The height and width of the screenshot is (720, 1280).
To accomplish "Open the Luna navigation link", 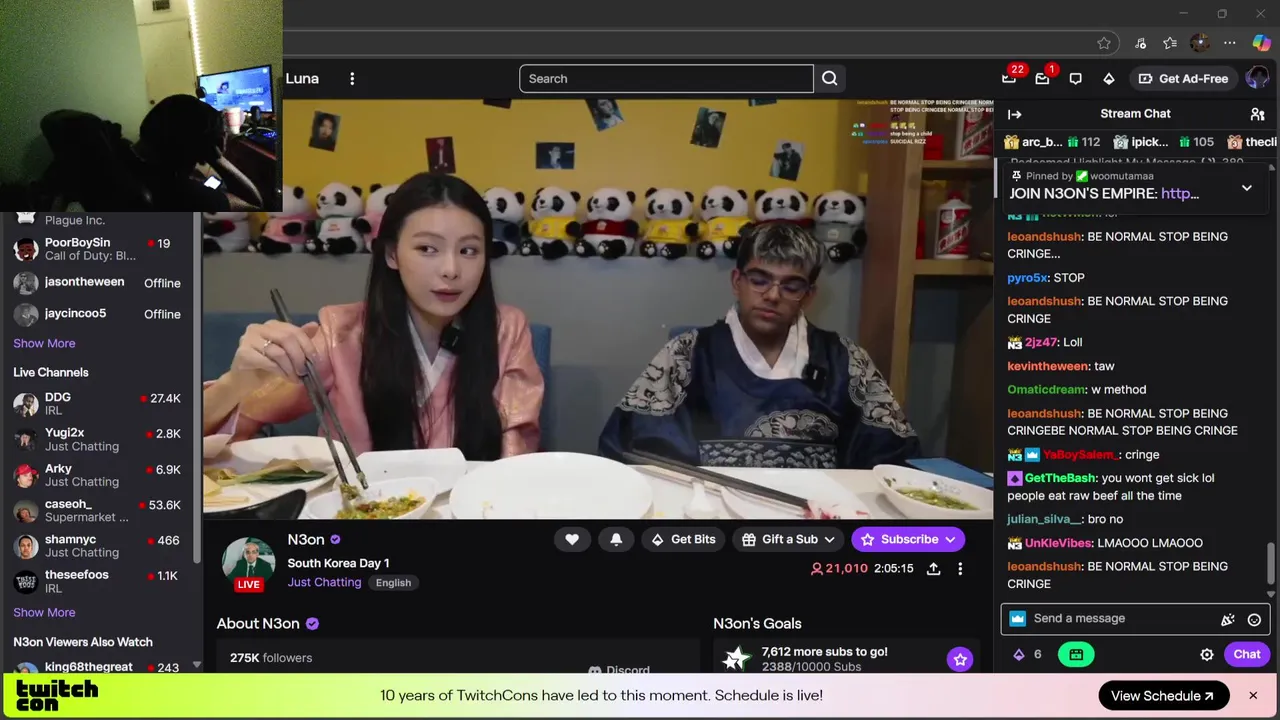I will (302, 79).
